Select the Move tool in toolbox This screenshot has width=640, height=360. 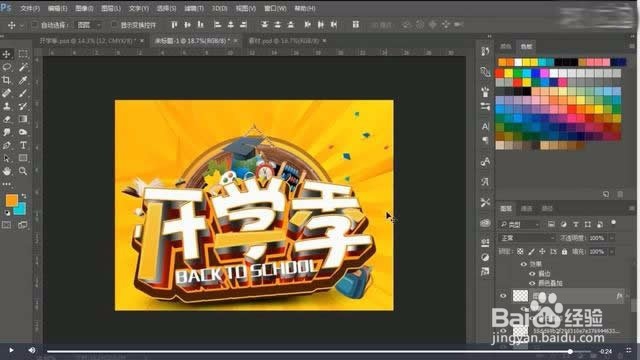pos(7,54)
